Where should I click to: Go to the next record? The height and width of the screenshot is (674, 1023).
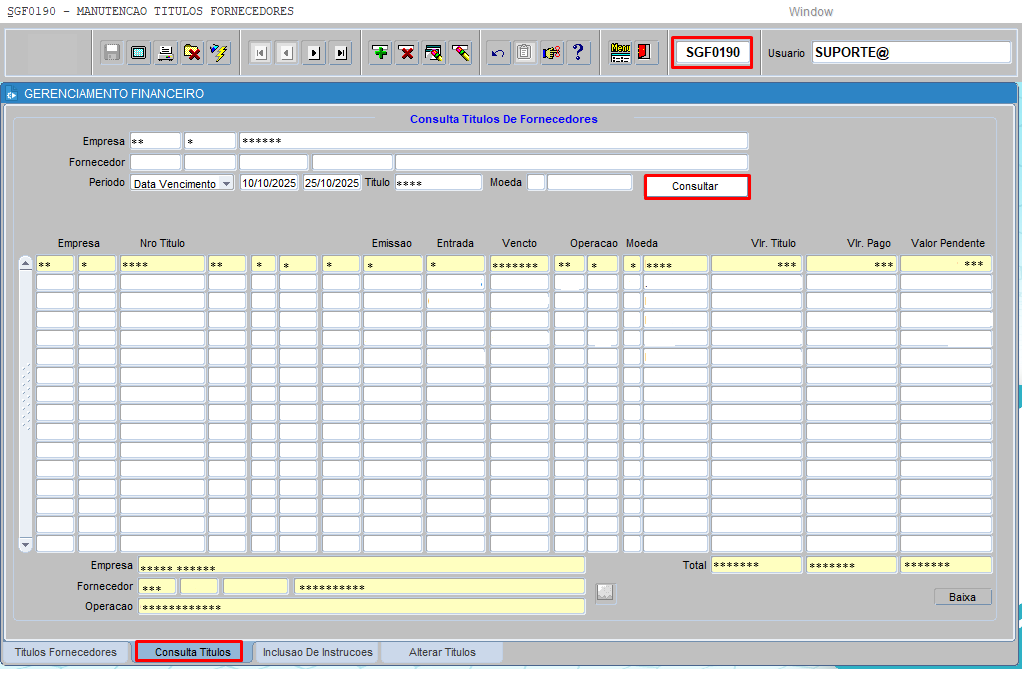[314, 53]
